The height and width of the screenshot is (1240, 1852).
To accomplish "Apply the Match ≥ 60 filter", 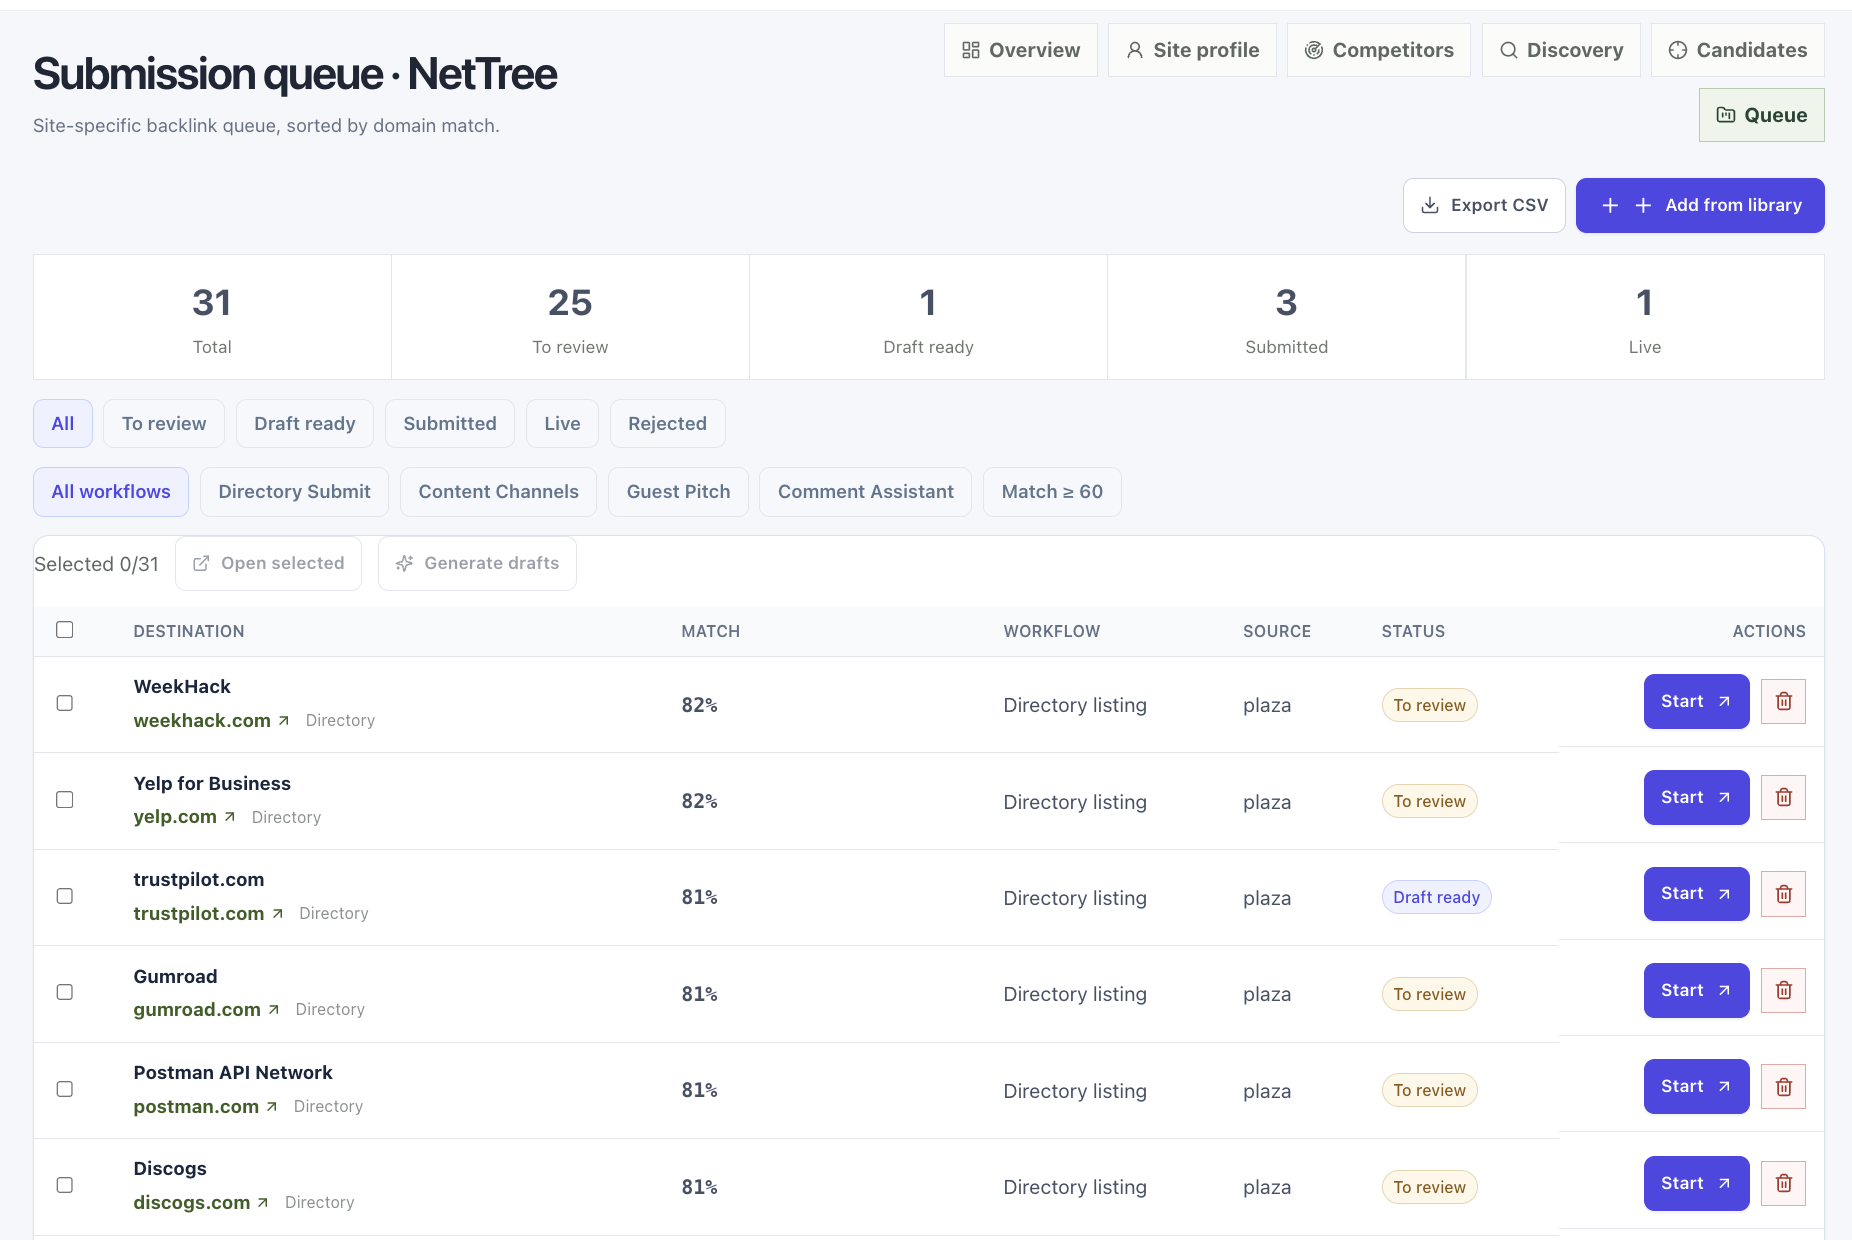I will 1052,491.
